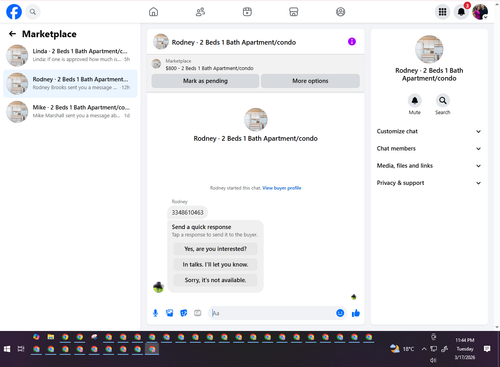The width and height of the screenshot is (500, 367).
Task: Expand Chat members section
Action: click(x=429, y=149)
